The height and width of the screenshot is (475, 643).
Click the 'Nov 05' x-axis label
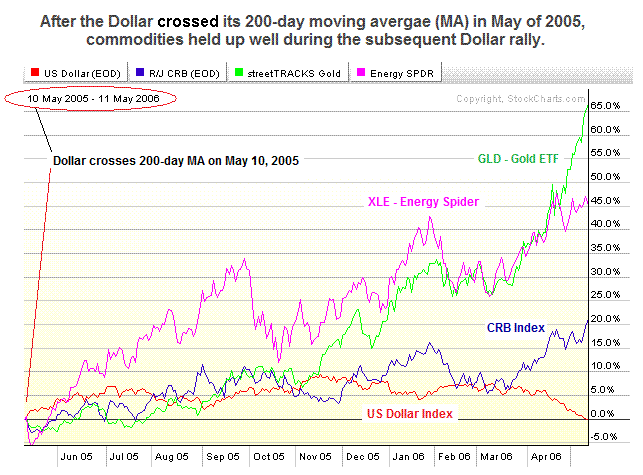[315, 457]
